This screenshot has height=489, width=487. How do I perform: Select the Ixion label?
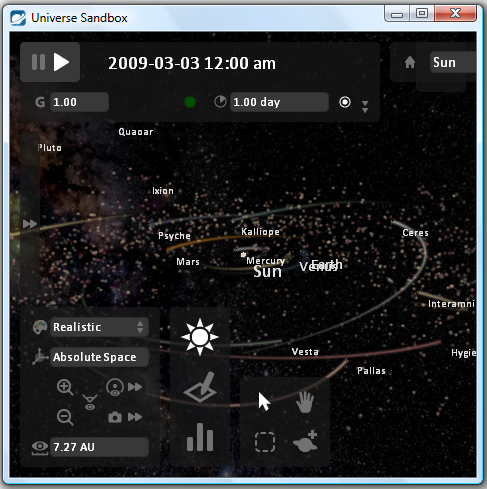coord(163,191)
